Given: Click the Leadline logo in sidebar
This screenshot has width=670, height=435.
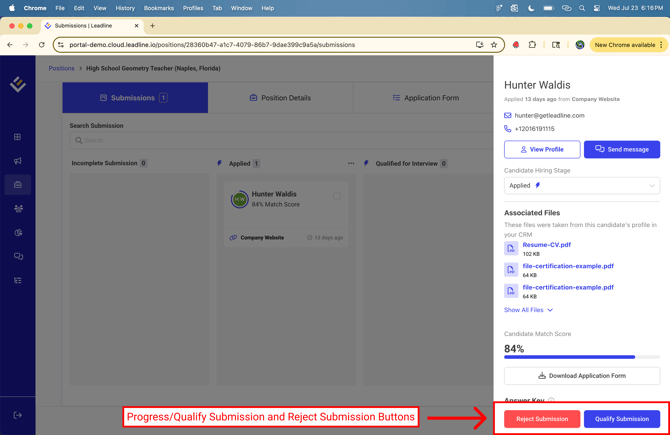Looking at the screenshot, I should click(18, 85).
